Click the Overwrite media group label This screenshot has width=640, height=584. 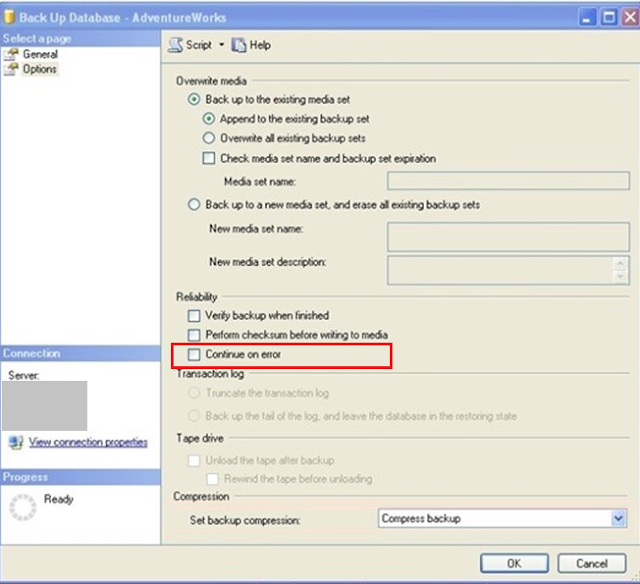tap(211, 81)
